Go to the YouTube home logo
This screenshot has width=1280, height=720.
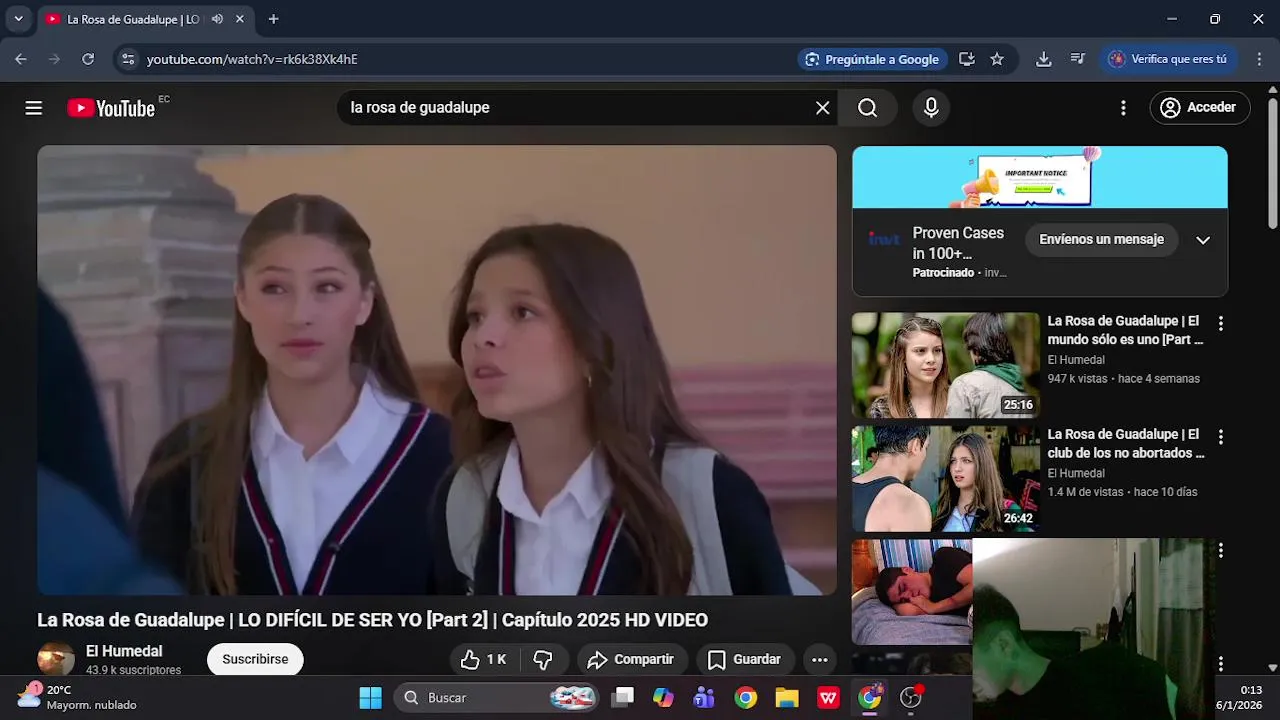coord(111,108)
